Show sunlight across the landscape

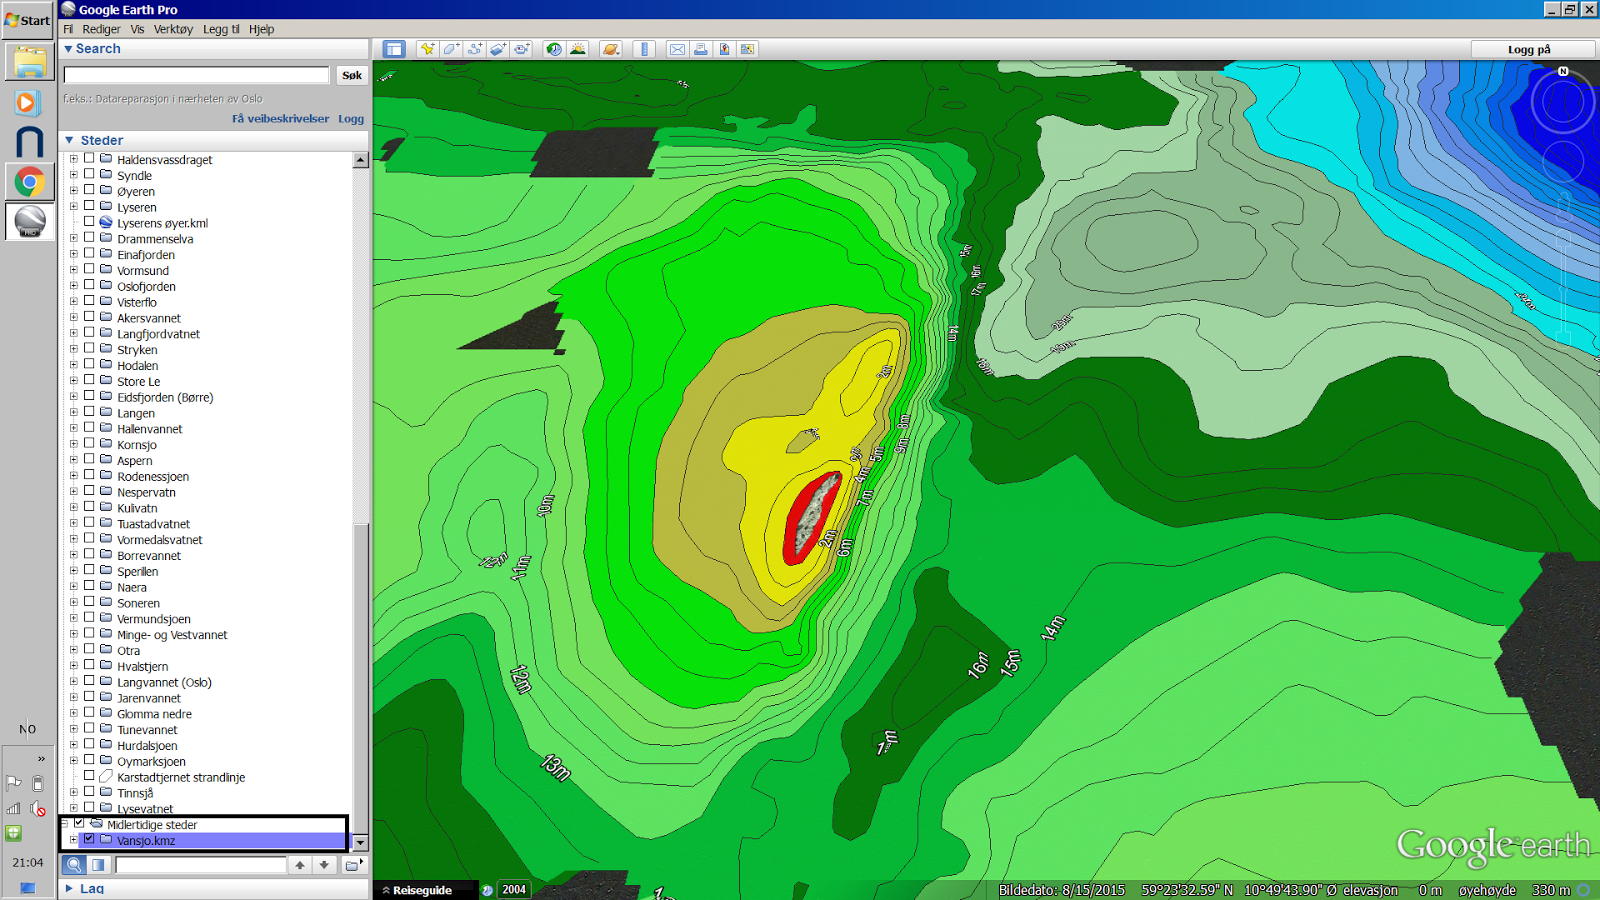coord(578,49)
